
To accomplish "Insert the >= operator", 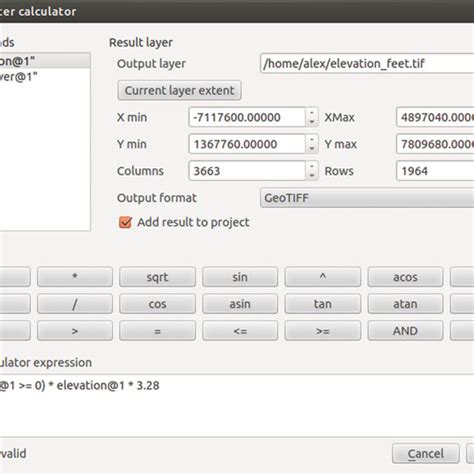I will tap(323, 331).
